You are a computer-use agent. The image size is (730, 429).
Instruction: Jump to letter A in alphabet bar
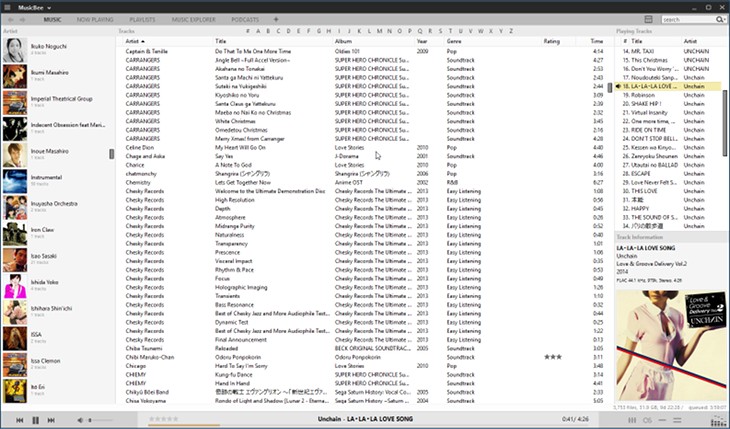coord(258,31)
